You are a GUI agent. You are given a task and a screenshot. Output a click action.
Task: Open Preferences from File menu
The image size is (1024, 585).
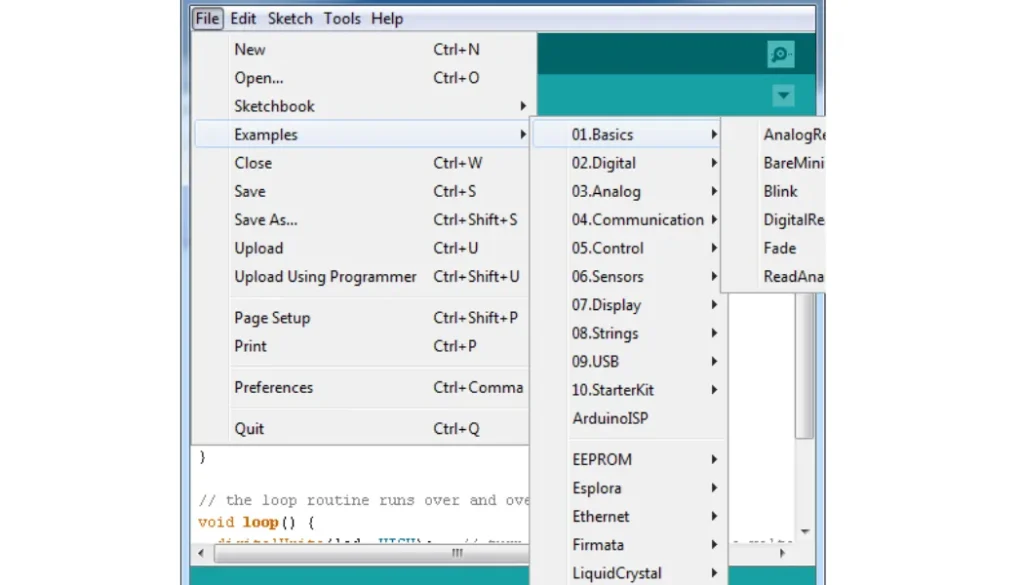point(361,387)
